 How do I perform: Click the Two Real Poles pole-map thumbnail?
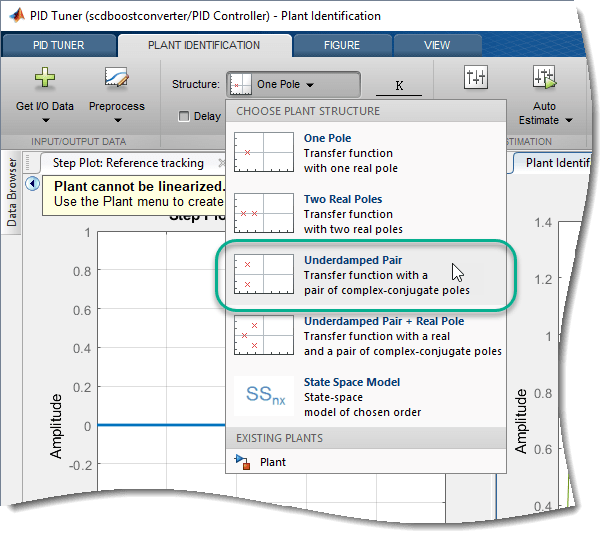pos(264,213)
